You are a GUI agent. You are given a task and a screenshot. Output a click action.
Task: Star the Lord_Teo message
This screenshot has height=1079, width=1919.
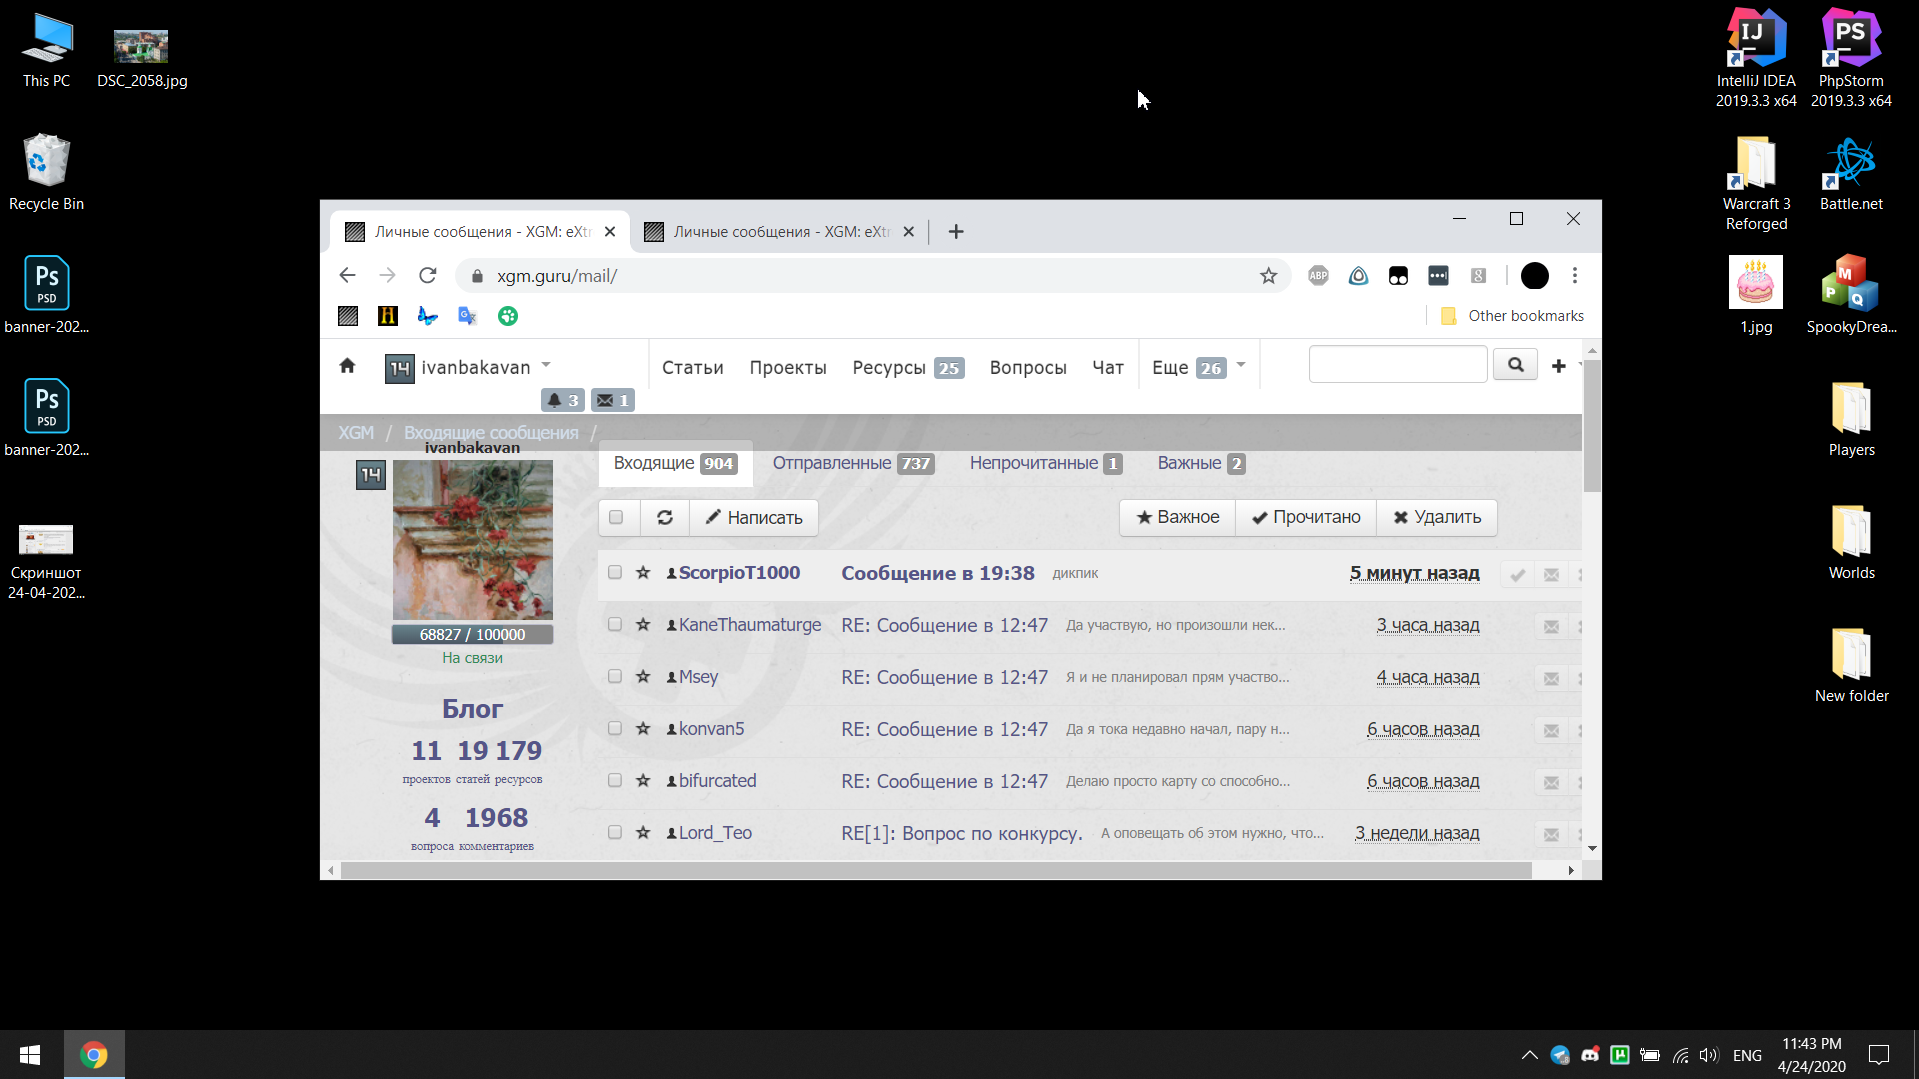click(x=643, y=833)
